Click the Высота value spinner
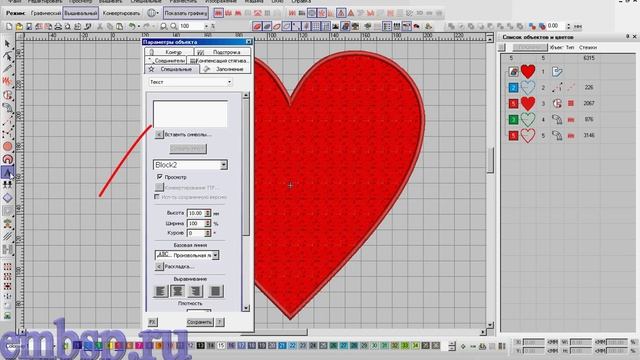This screenshot has width=640, height=360. coord(208,213)
